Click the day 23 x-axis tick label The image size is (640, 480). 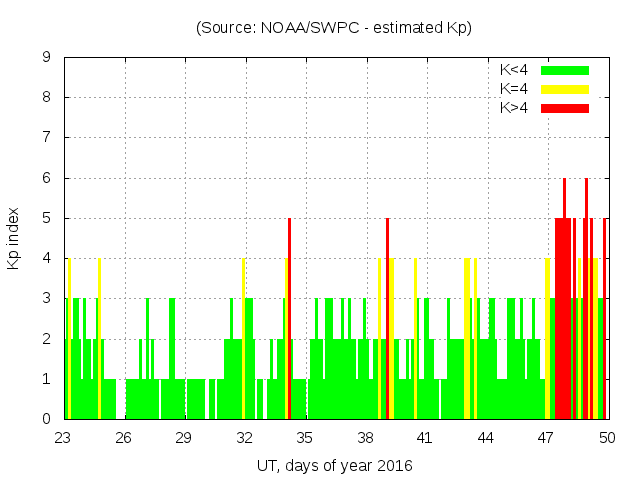pos(64,438)
